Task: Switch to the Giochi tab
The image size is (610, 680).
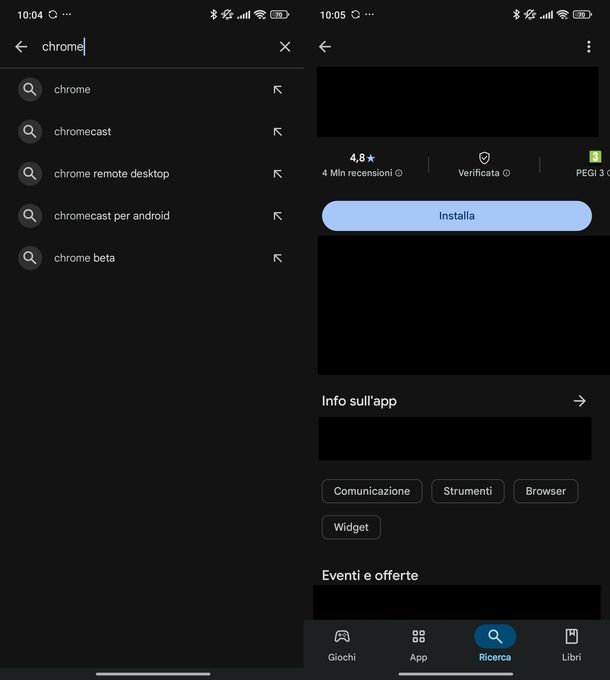Action: (342, 645)
